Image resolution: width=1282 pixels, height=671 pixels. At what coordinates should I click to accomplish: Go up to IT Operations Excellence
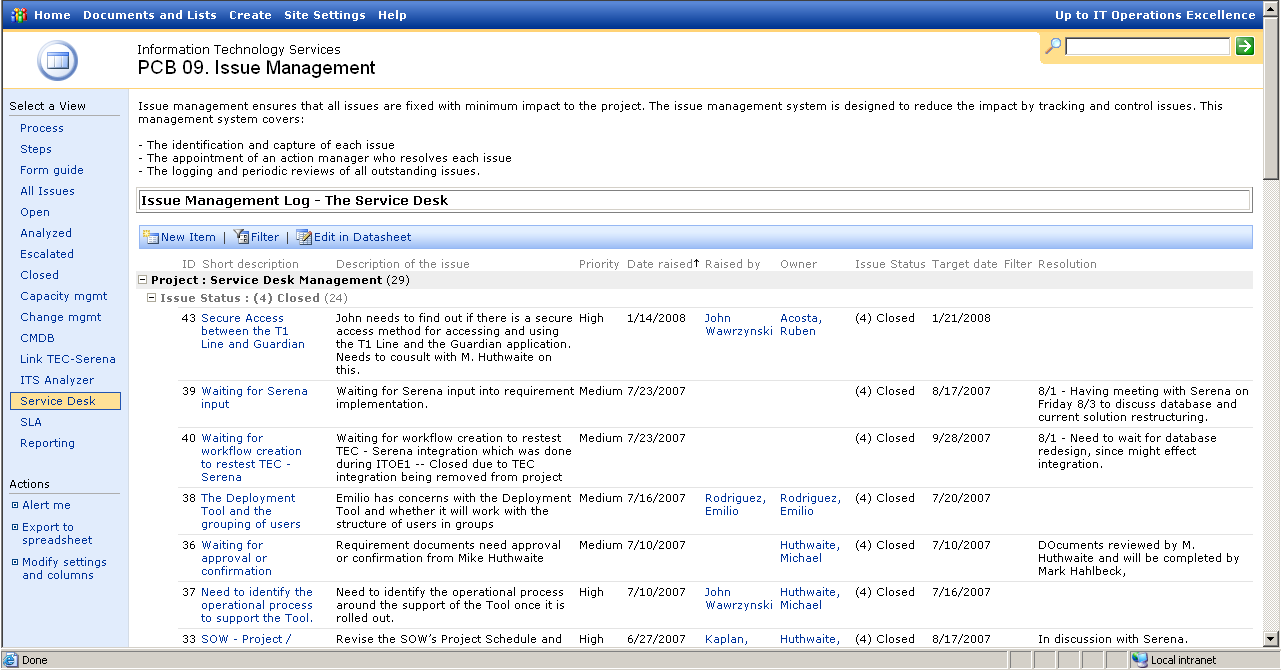(1155, 15)
